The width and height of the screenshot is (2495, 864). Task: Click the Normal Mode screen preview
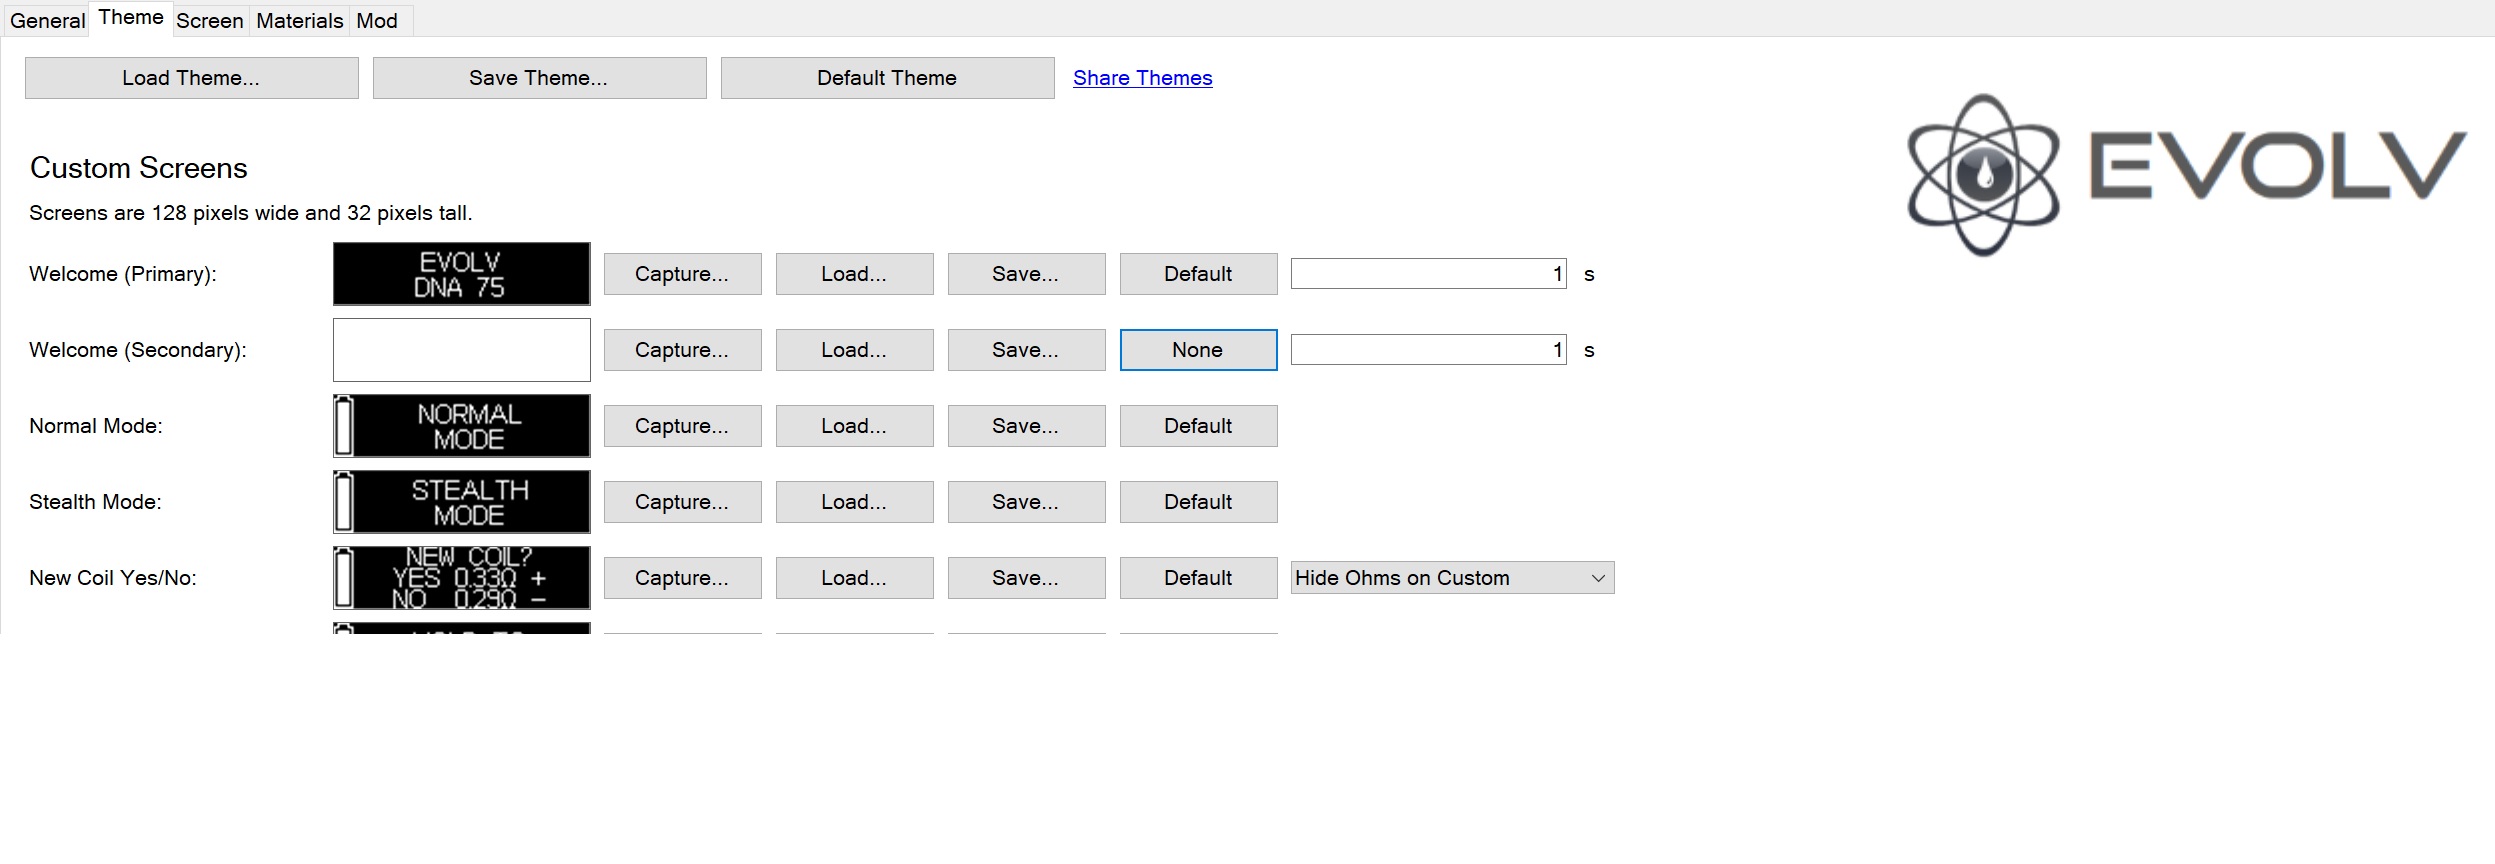point(461,426)
